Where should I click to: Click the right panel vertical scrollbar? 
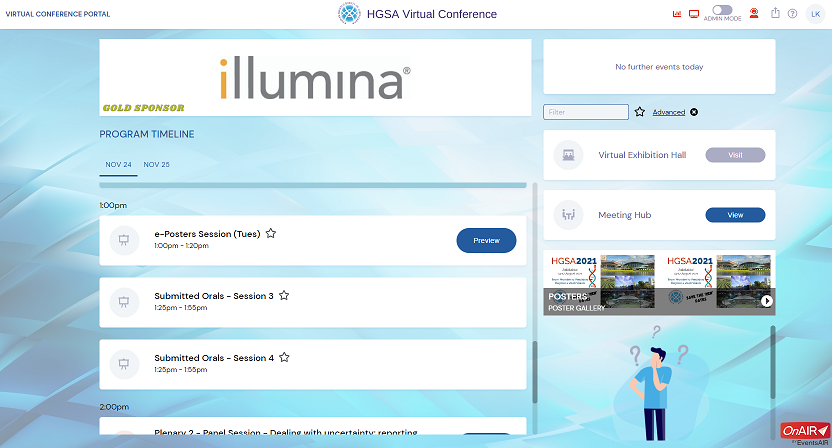pyautogui.click(x=773, y=362)
